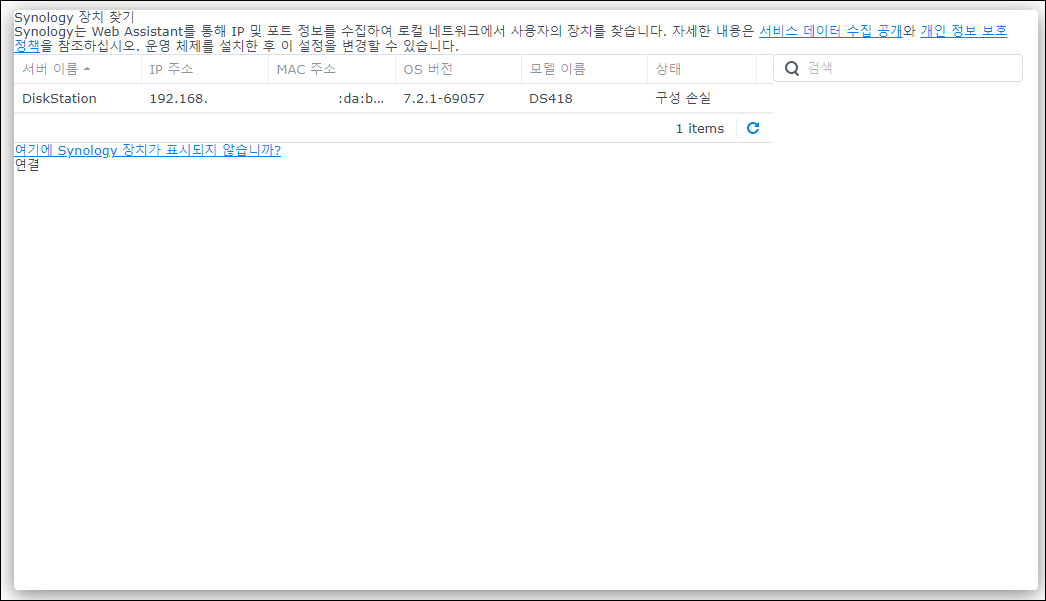
Task: Click the IP 주소 column header
Action: pyautogui.click(x=205, y=69)
